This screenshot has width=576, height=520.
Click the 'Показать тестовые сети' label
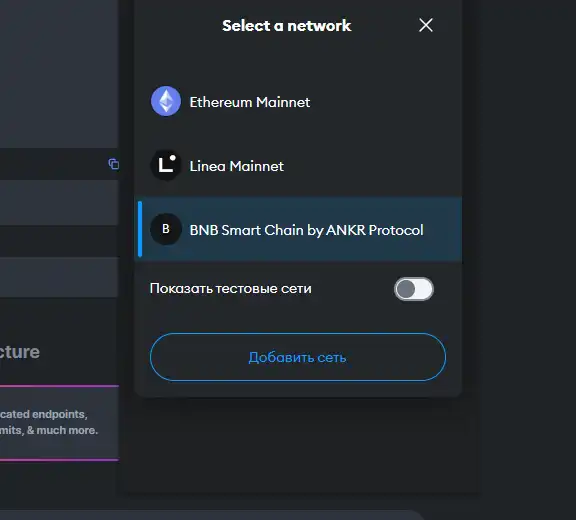[x=230, y=289]
